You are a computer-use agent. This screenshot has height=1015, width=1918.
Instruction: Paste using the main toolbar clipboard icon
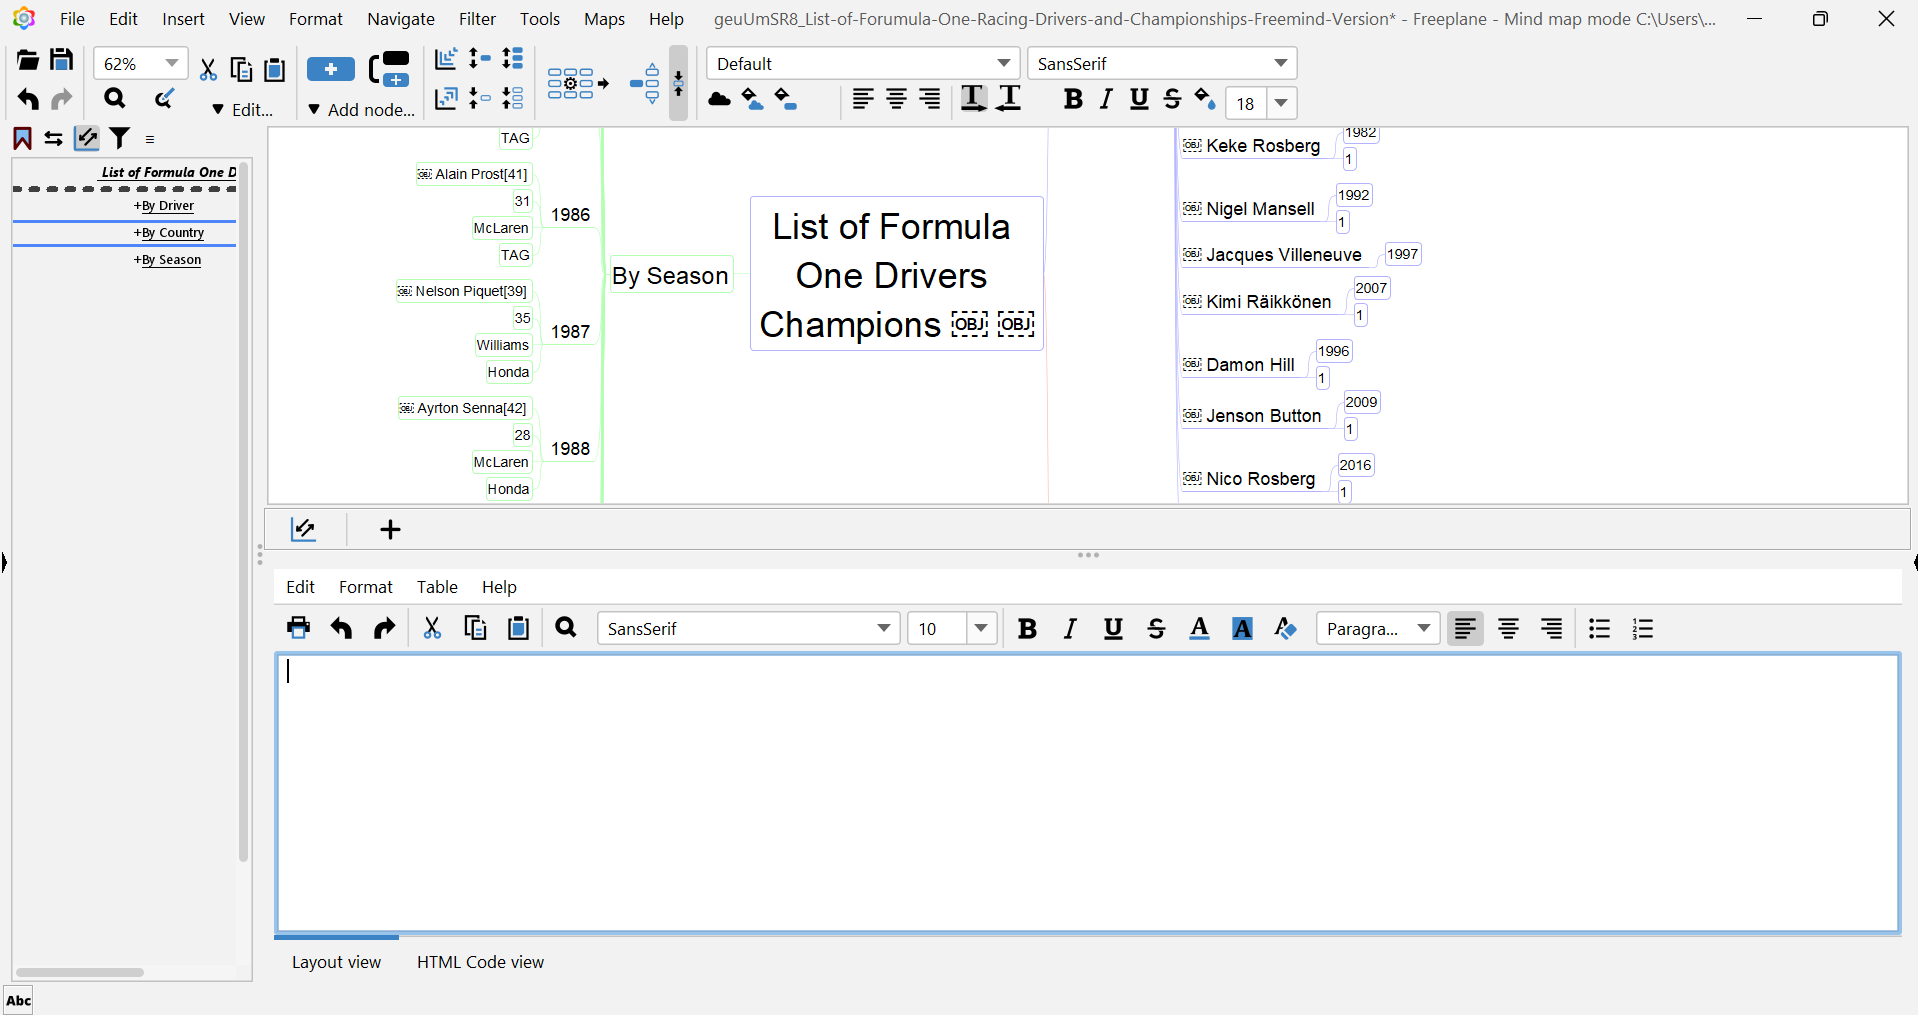click(275, 69)
